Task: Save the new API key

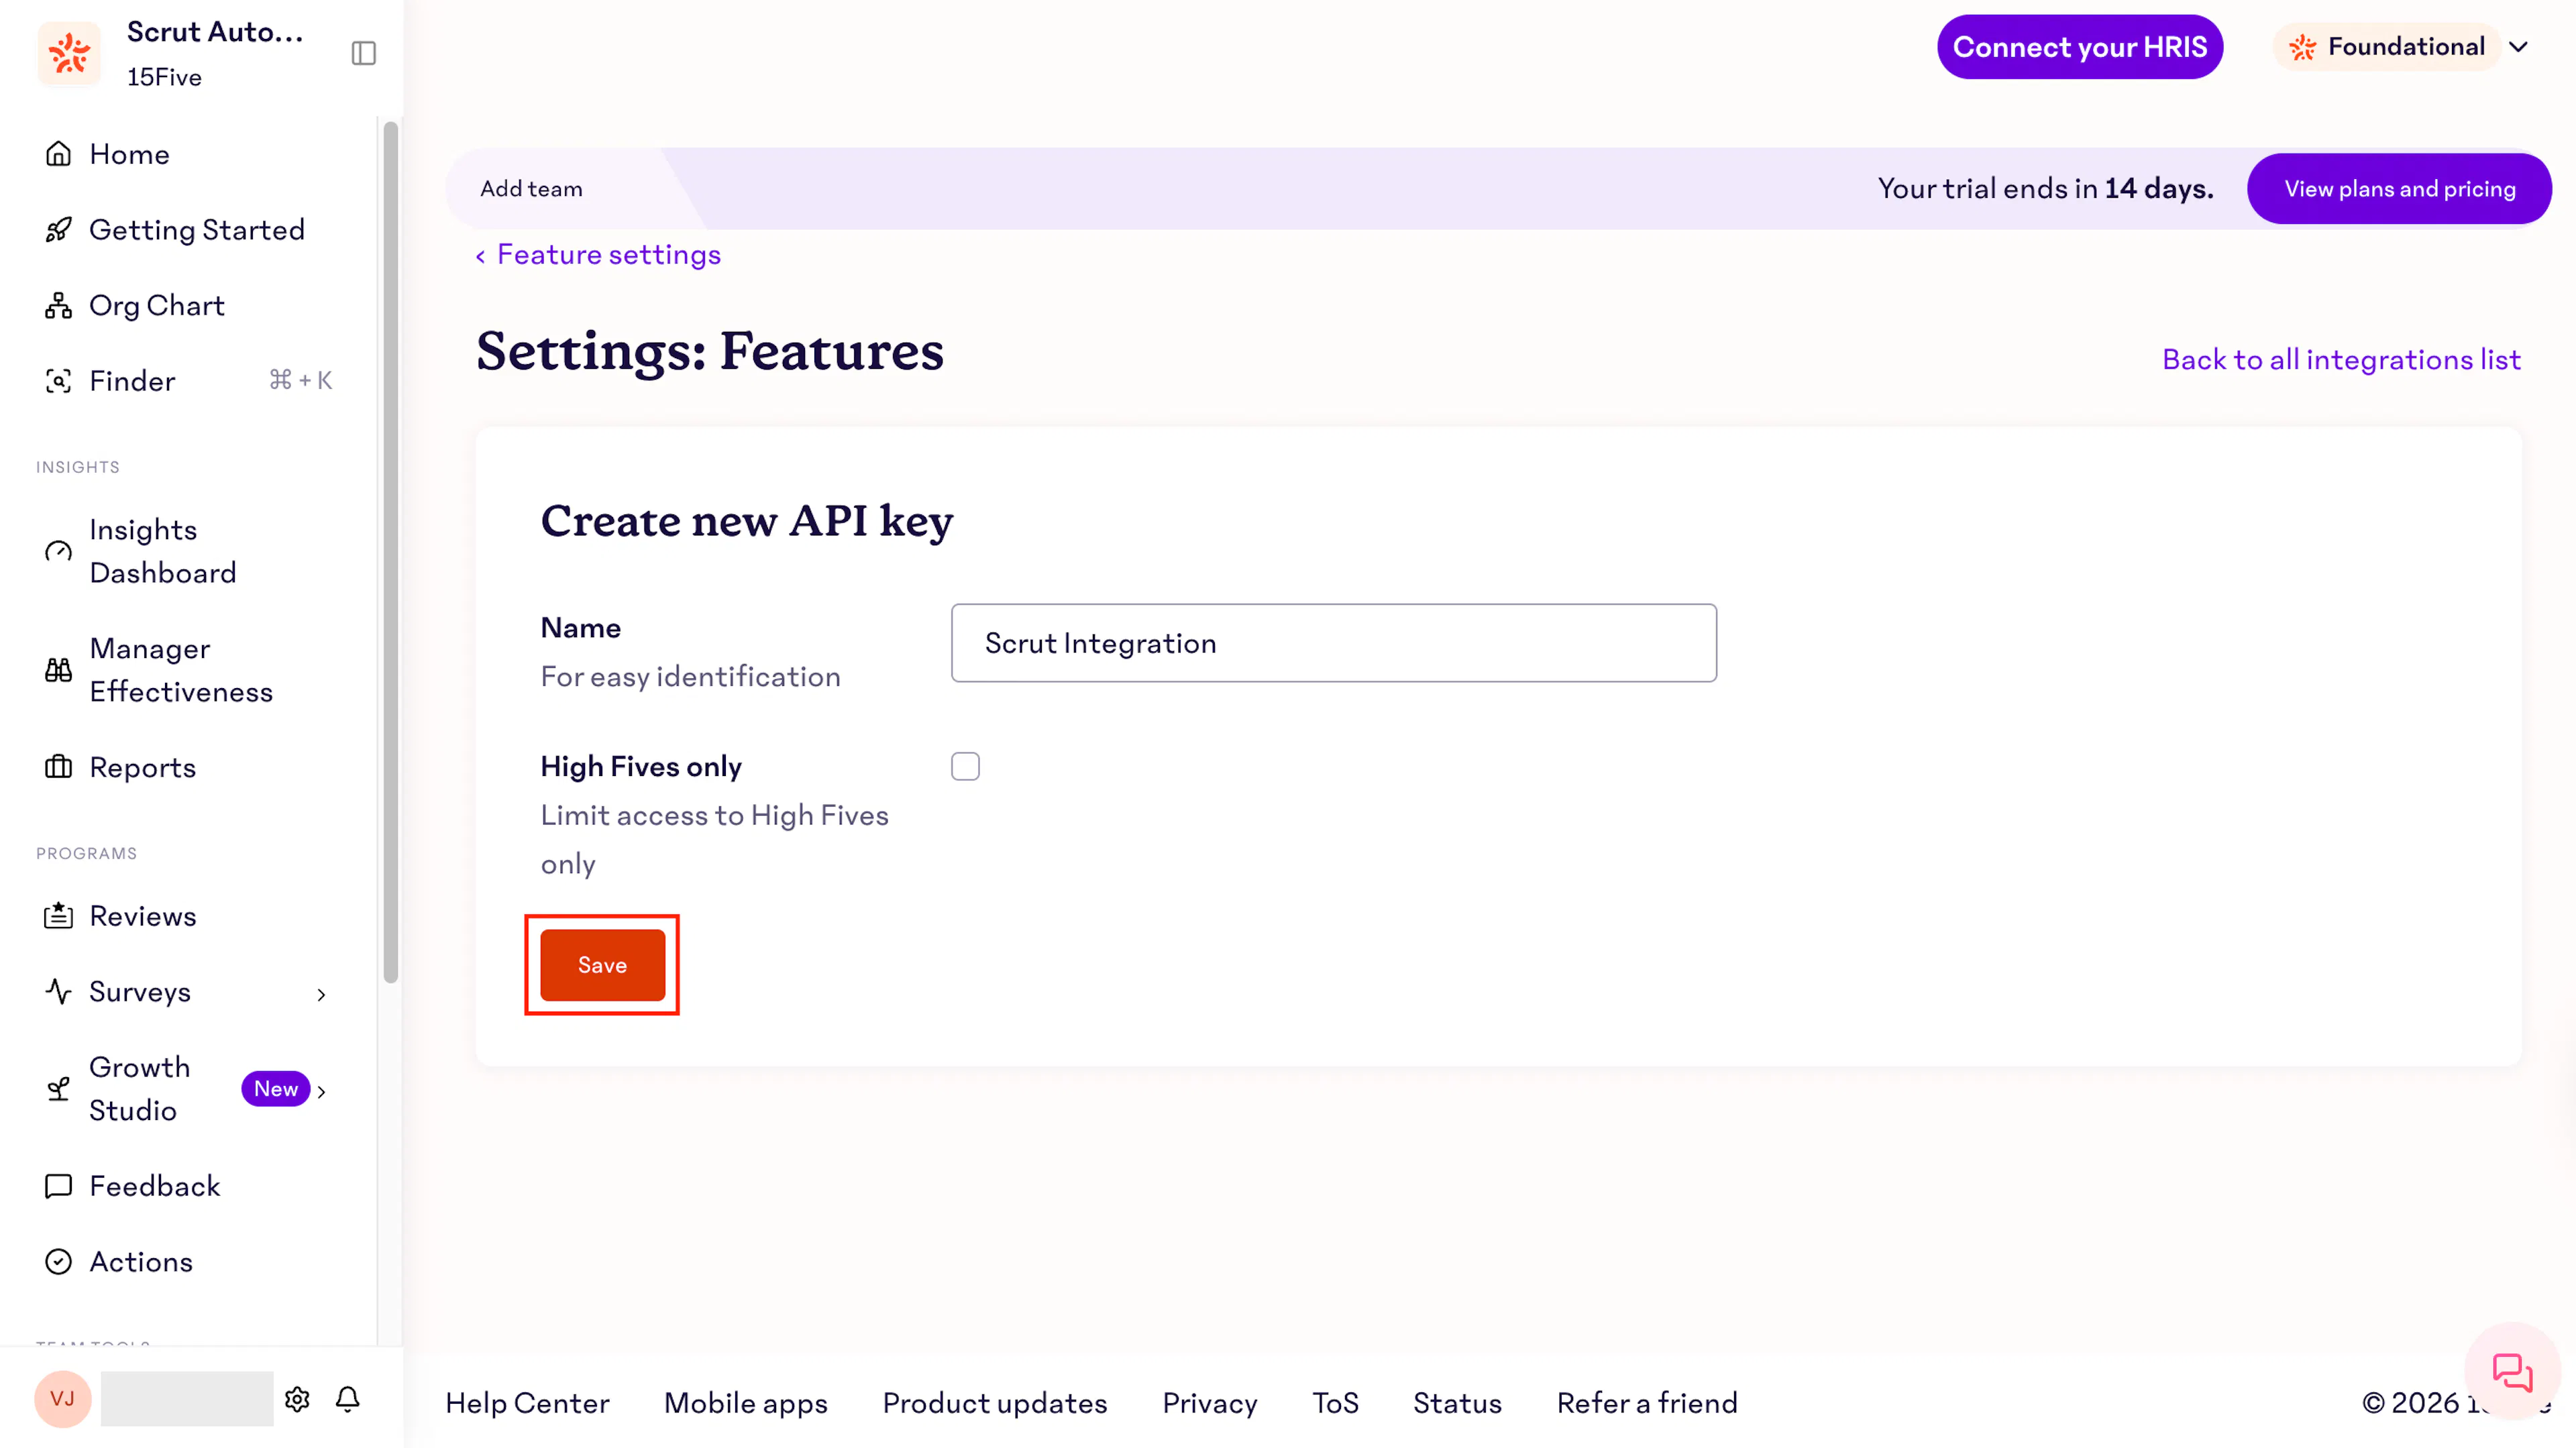Action: 602,965
